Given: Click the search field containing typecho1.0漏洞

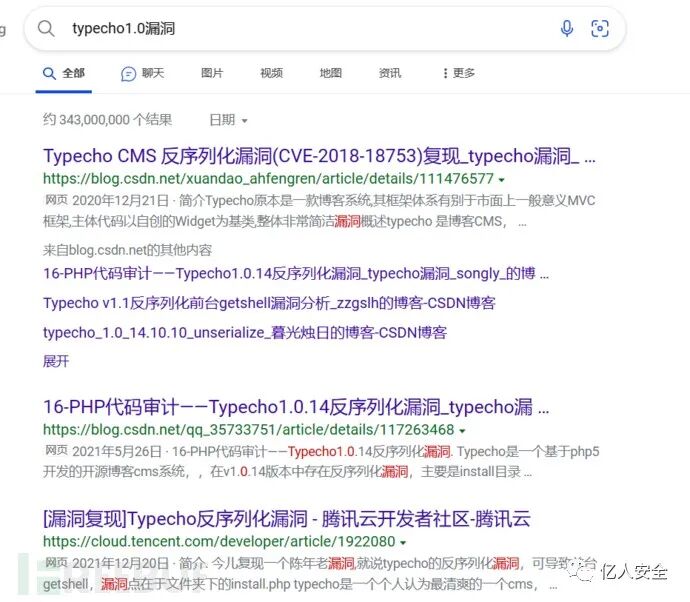Looking at the screenshot, I should pyautogui.click(x=325, y=29).
